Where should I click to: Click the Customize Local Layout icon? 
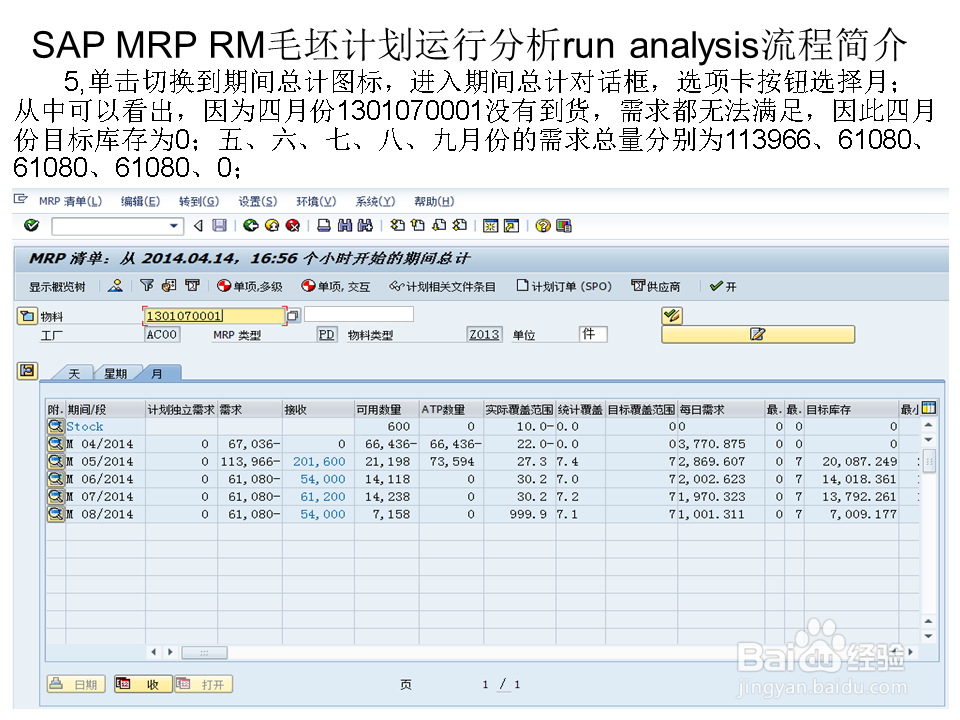[564, 226]
